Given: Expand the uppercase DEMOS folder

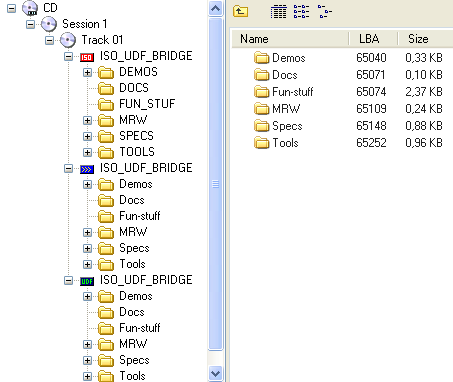Looking at the screenshot, I should 87,72.
